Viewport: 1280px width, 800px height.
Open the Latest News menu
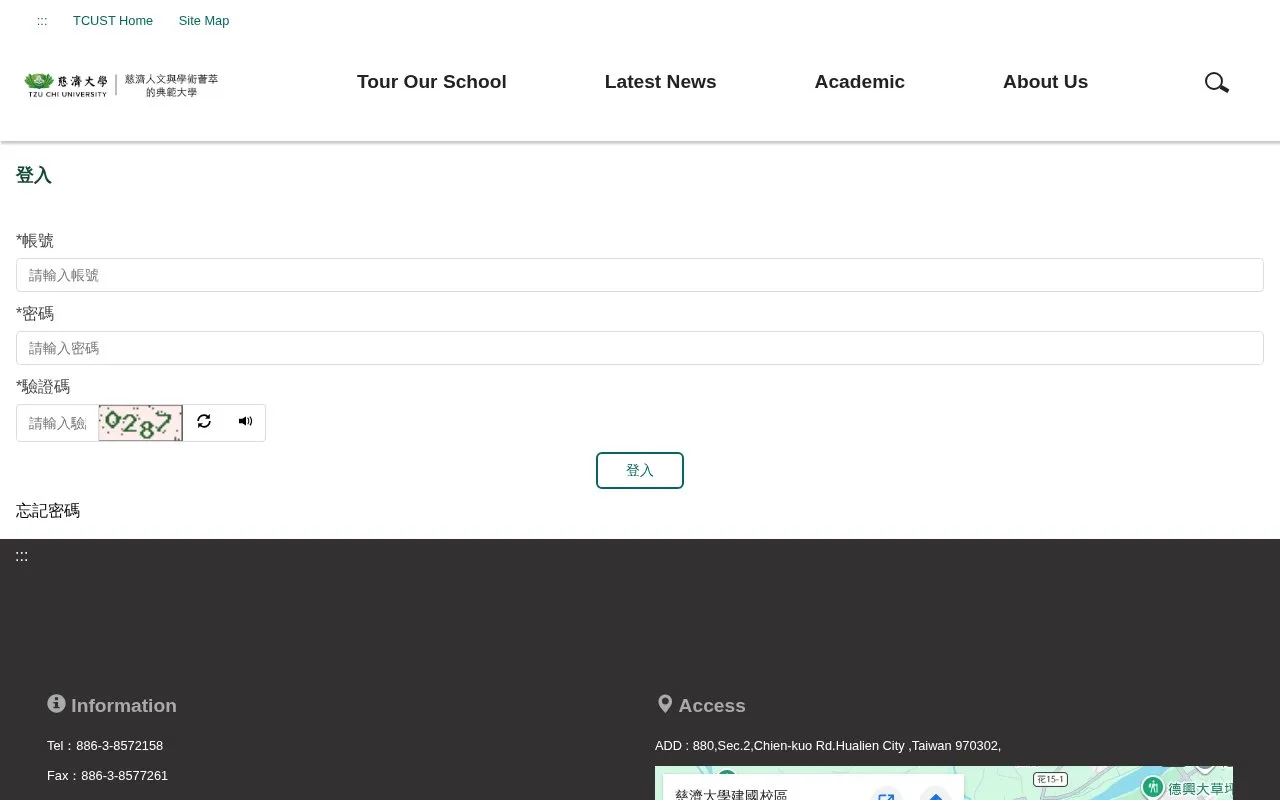pyautogui.click(x=660, y=82)
